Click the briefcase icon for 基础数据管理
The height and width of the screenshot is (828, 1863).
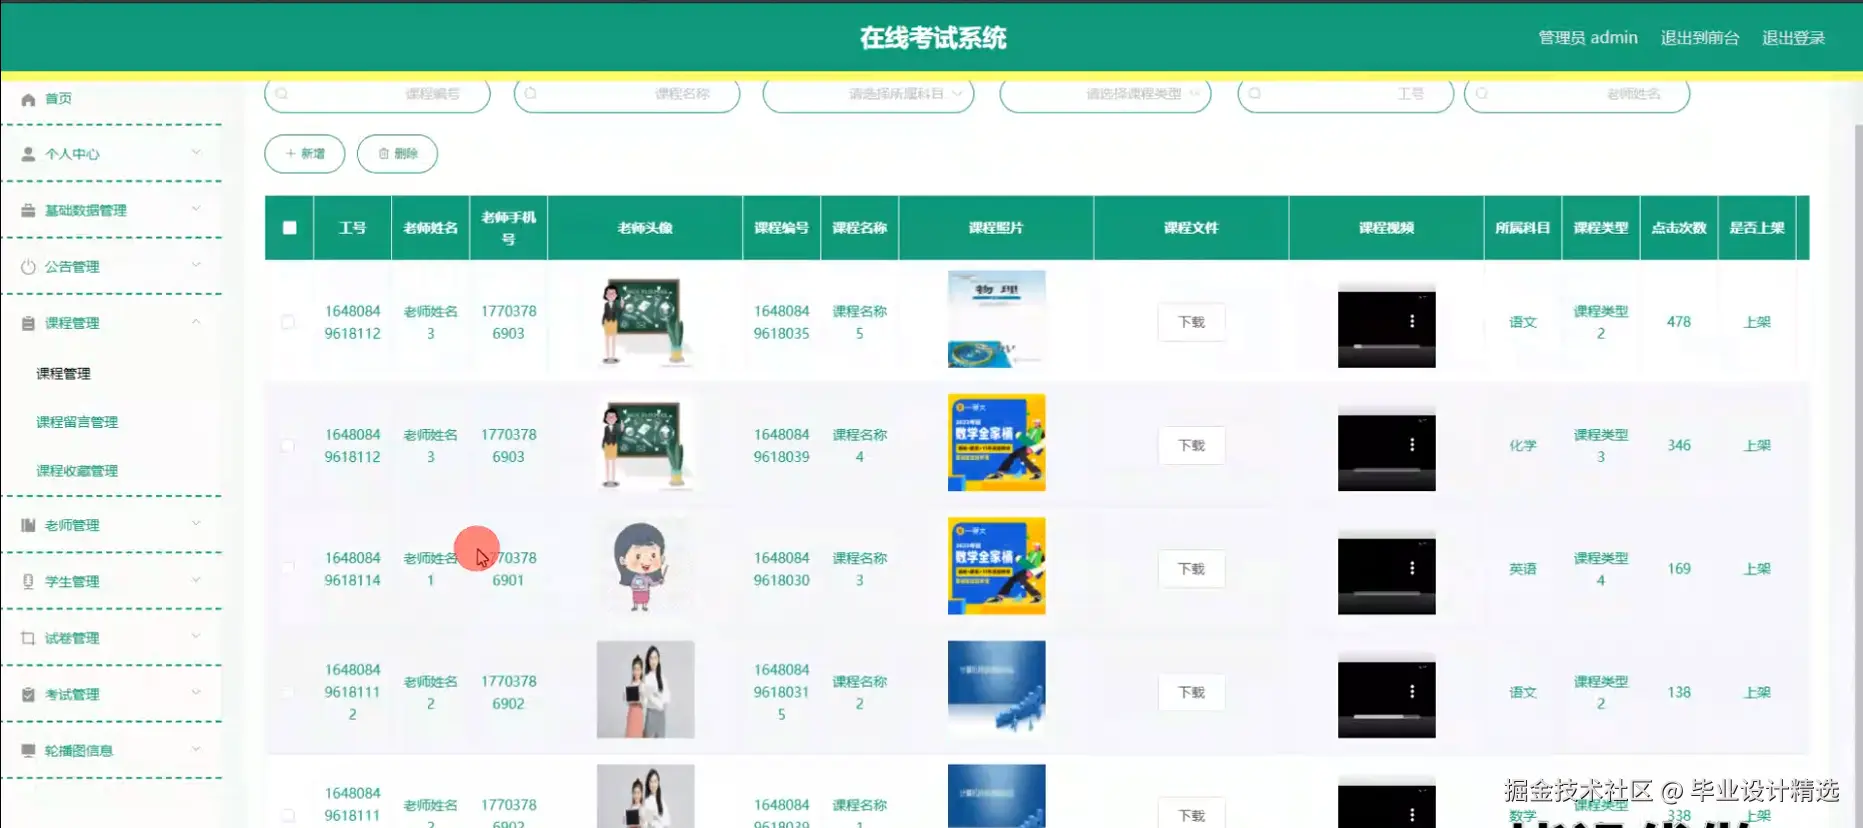[28, 210]
